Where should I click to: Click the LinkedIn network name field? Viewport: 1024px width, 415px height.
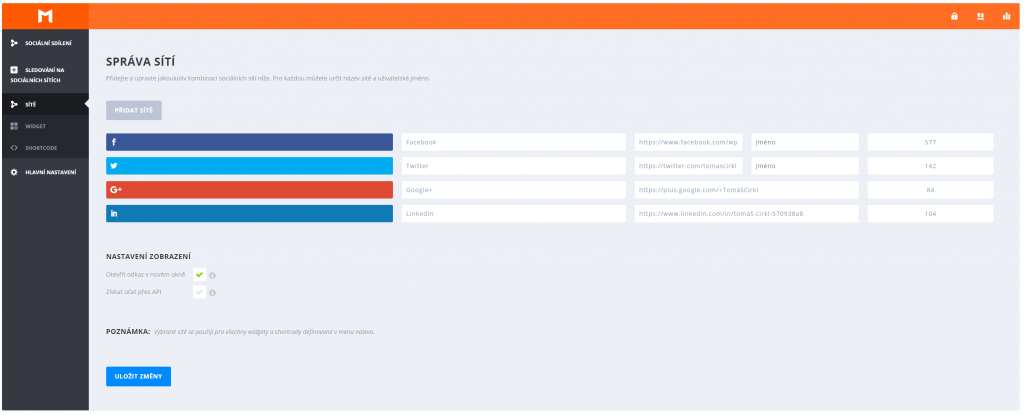(513, 214)
